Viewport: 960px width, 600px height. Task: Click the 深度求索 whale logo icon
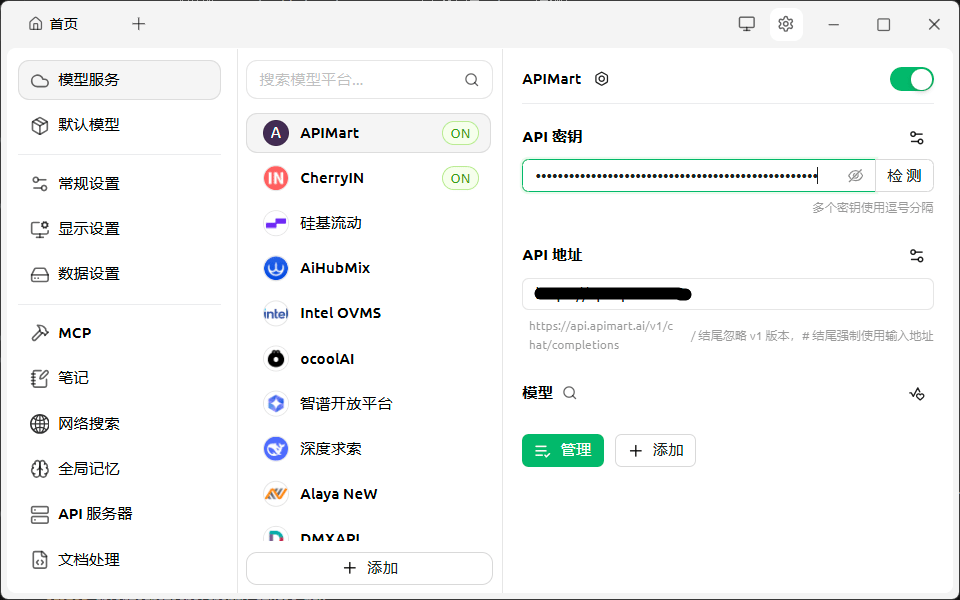tap(276, 449)
